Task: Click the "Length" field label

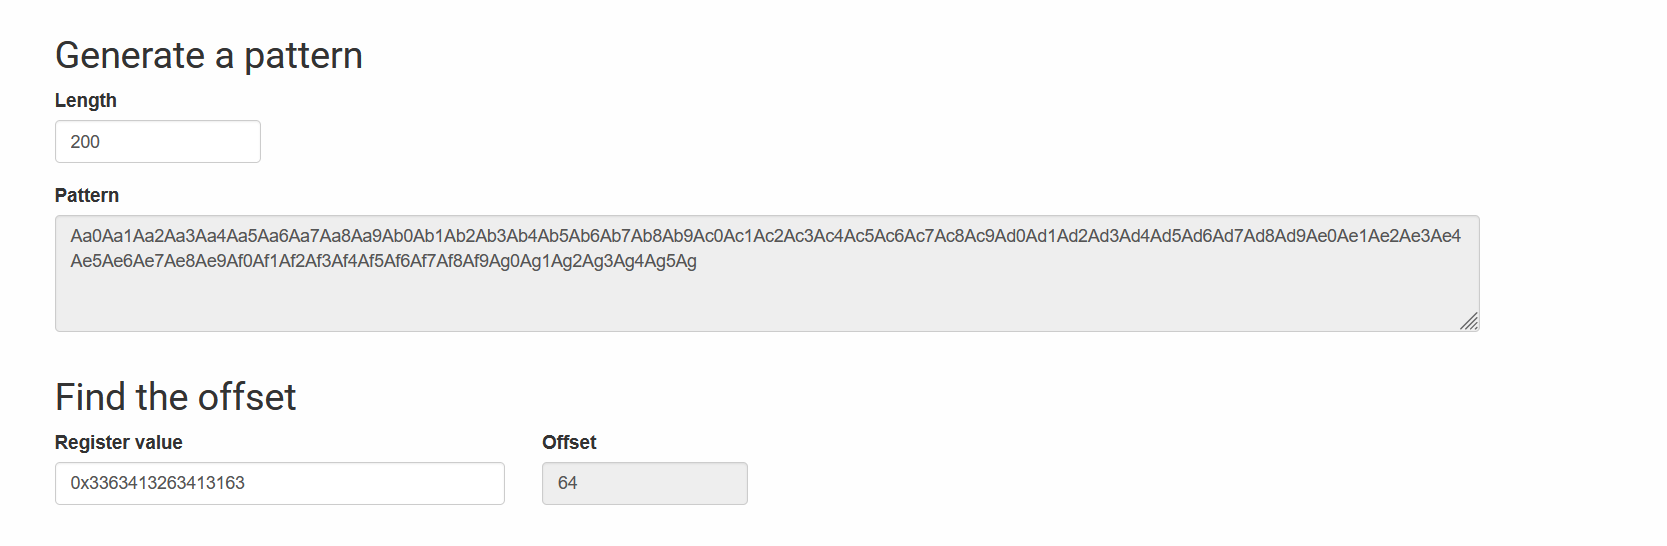Action: click(85, 101)
